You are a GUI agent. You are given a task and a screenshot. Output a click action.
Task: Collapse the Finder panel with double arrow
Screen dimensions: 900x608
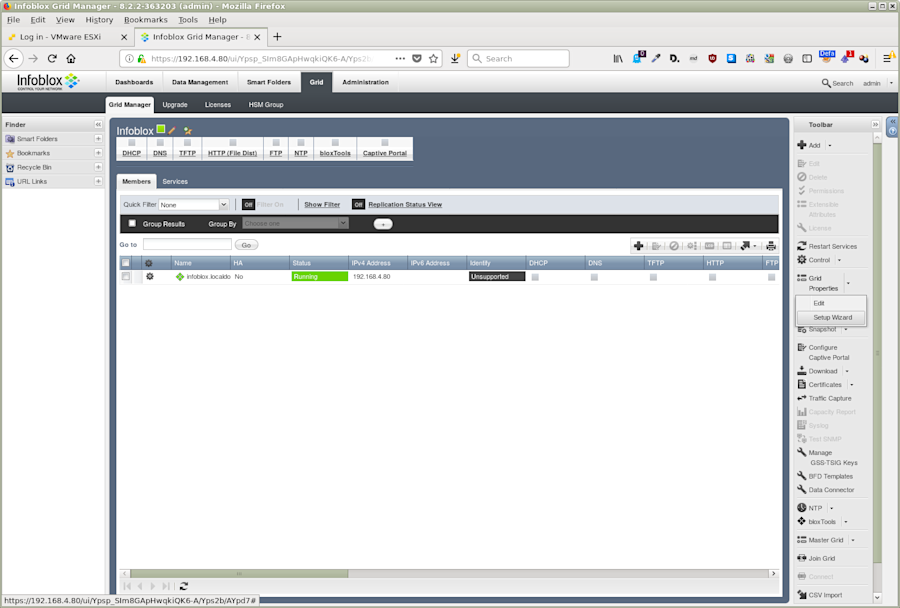pyautogui.click(x=98, y=124)
